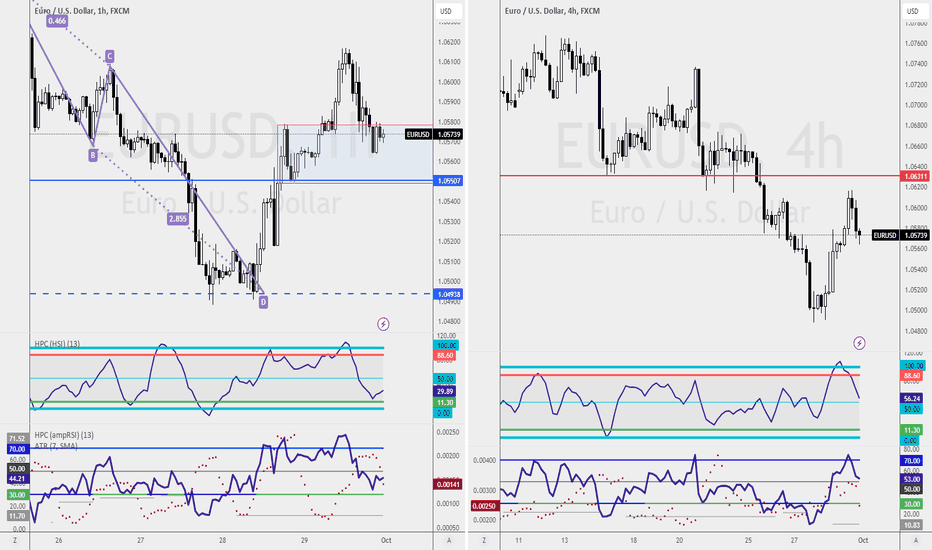This screenshot has height=550, width=932.
Task: Select ABCD pattern point C label
Action: (109, 56)
